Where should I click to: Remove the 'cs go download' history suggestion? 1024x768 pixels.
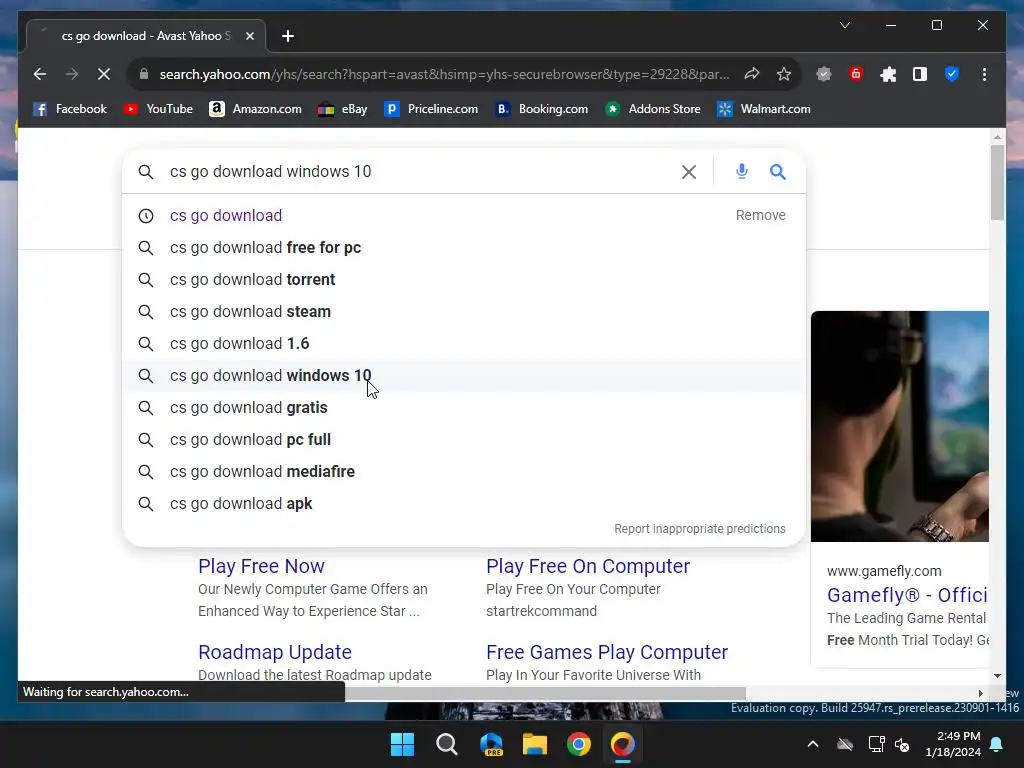point(760,216)
